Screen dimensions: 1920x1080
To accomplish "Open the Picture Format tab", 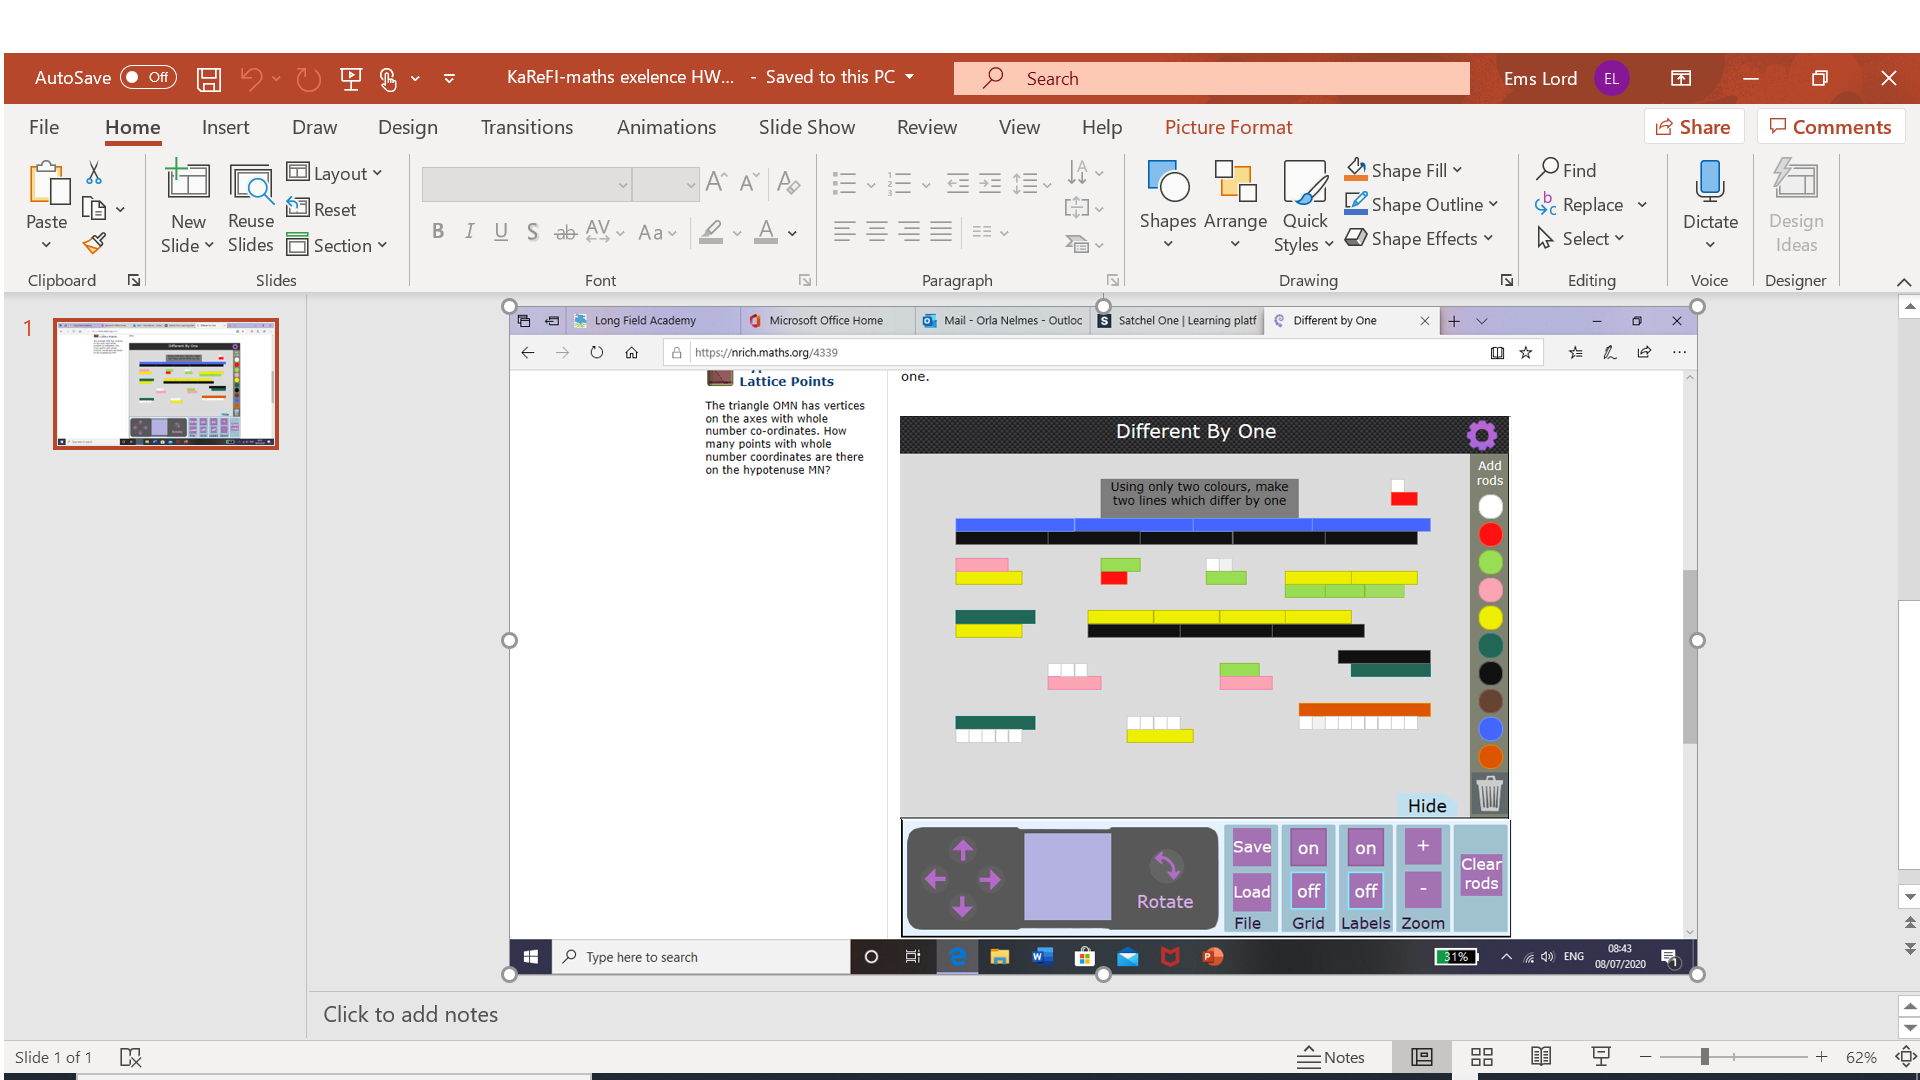I will 1228,127.
